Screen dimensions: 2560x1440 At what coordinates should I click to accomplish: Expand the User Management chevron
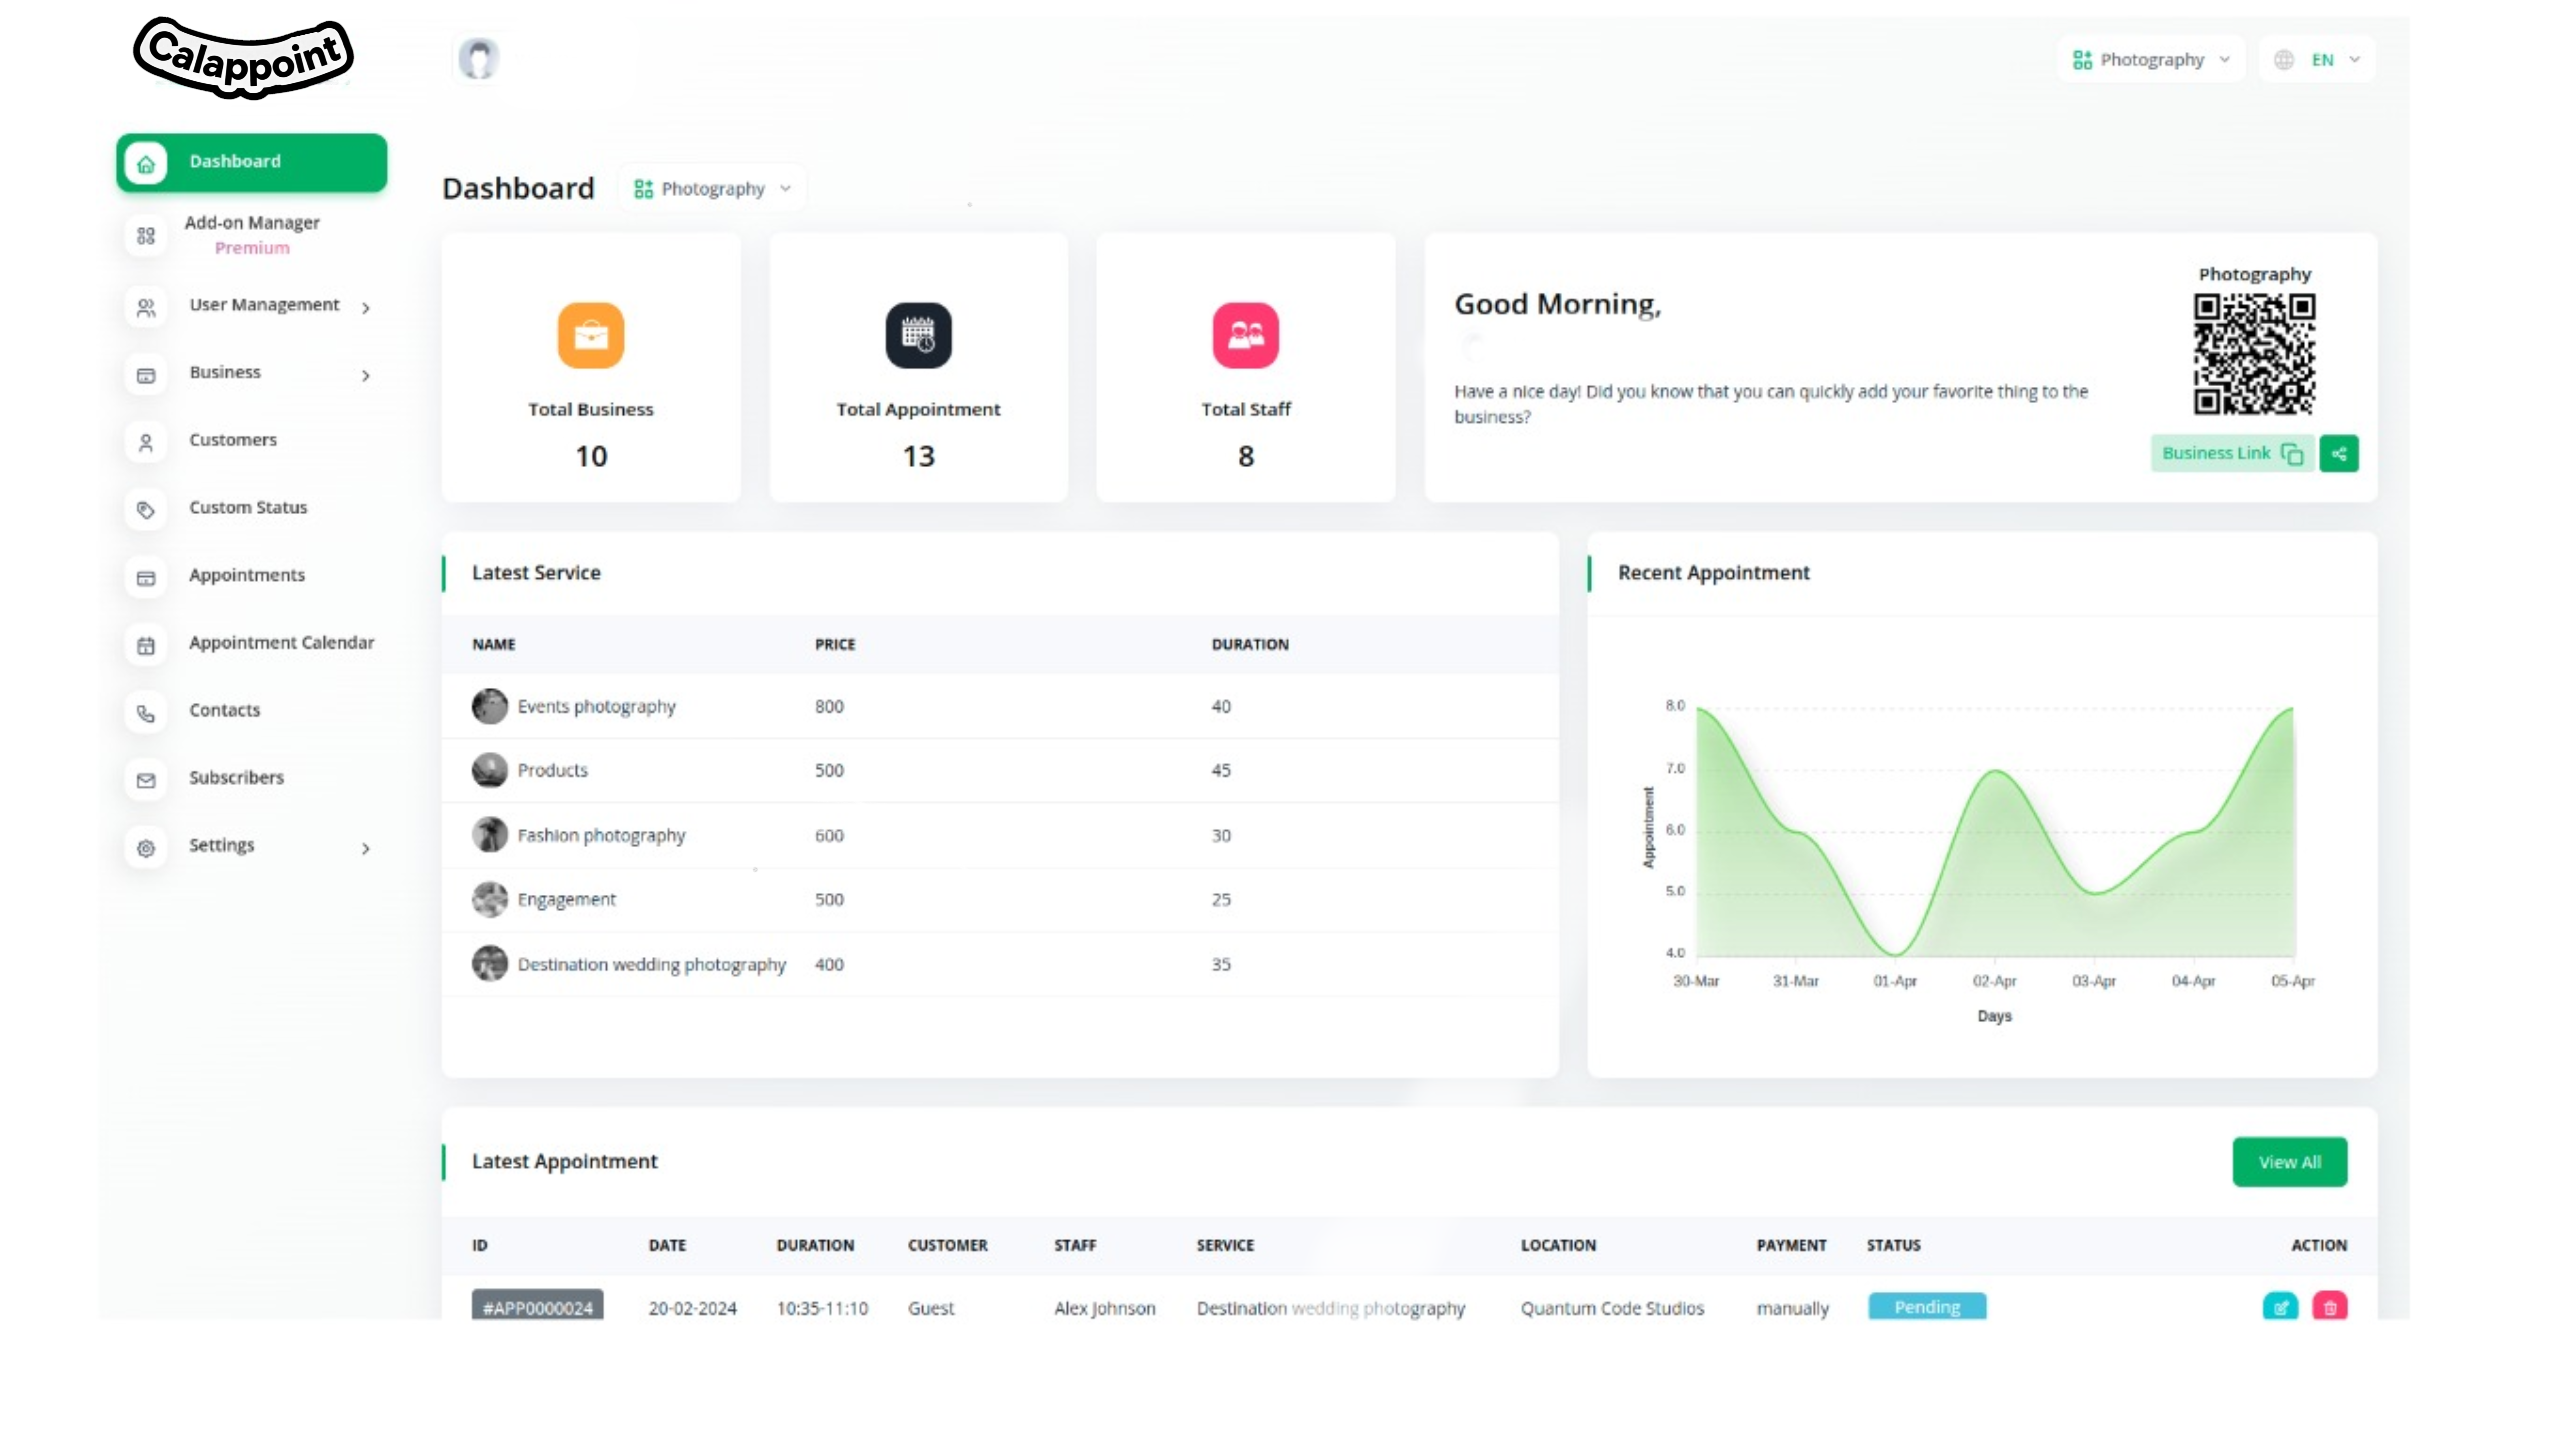[x=366, y=308]
